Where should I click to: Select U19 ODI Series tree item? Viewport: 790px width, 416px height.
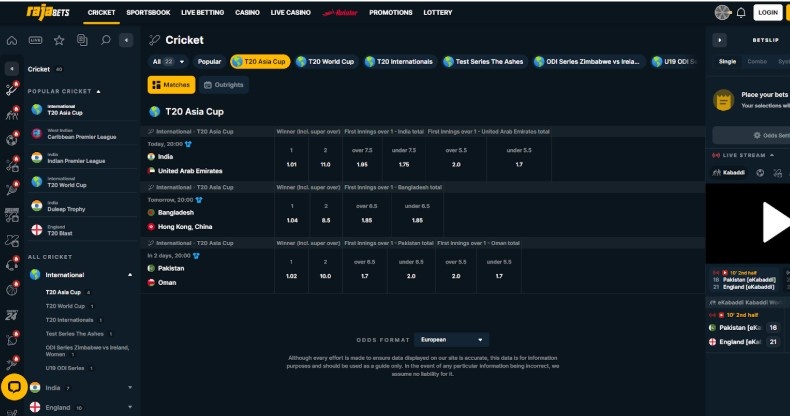(65, 368)
